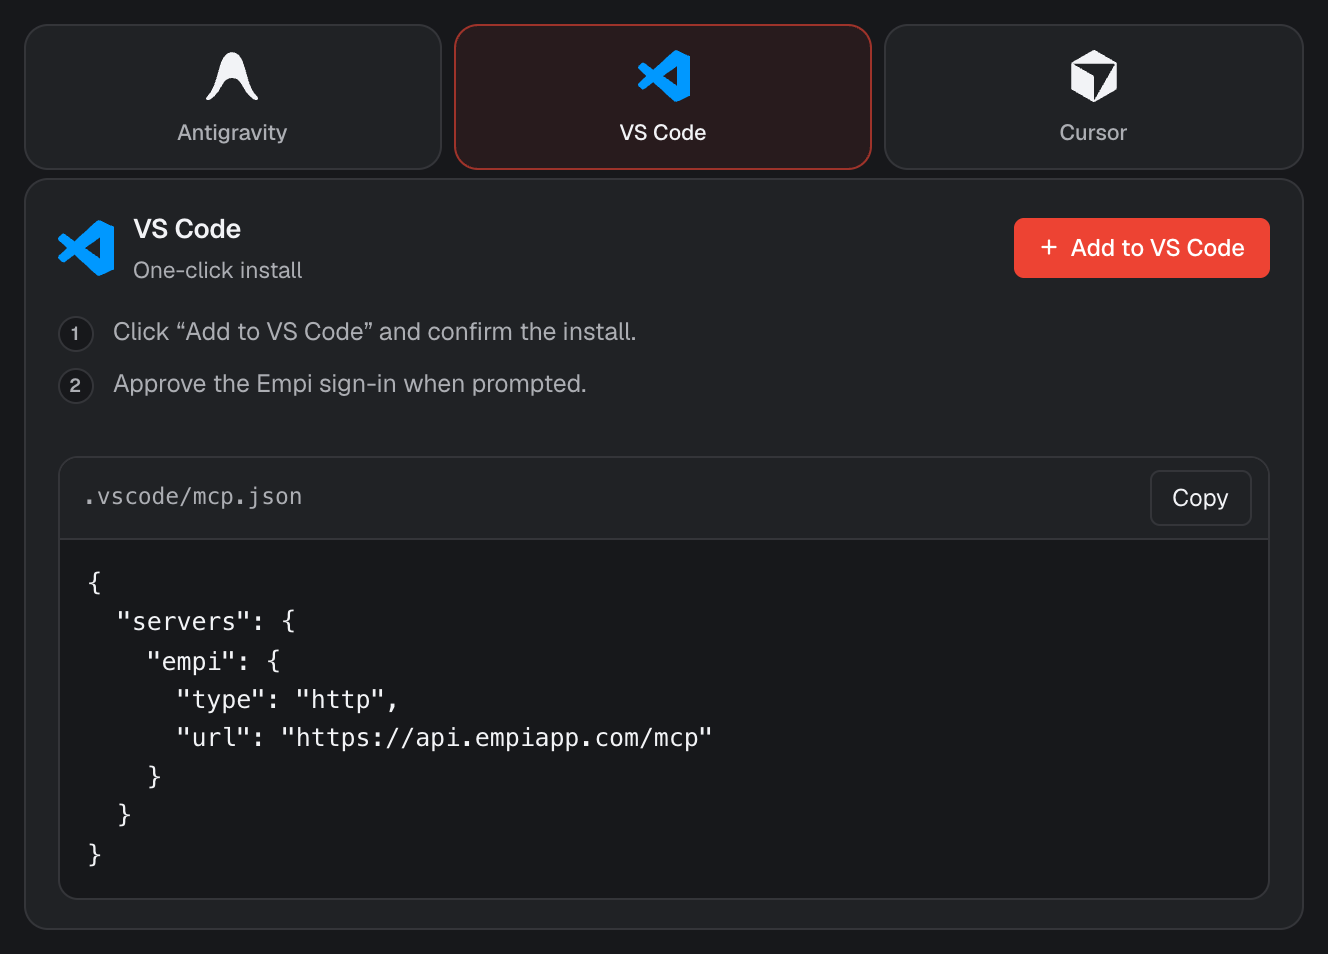1328x954 pixels.
Task: Click the "One-click install" subtitle
Action: (218, 270)
